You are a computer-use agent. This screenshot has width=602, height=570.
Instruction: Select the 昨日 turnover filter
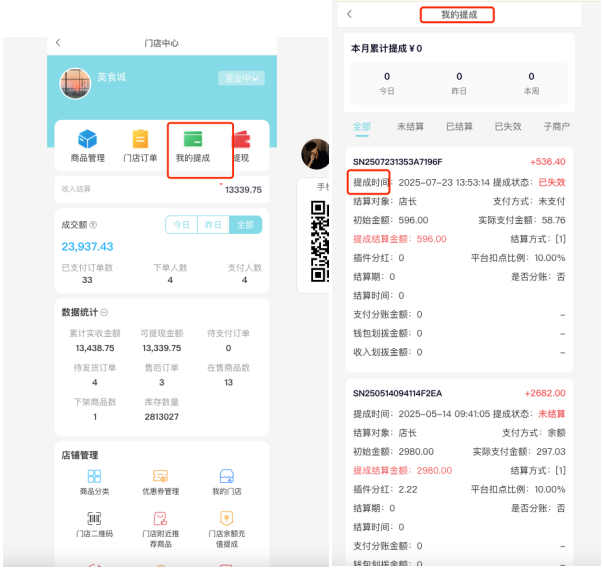[212, 225]
